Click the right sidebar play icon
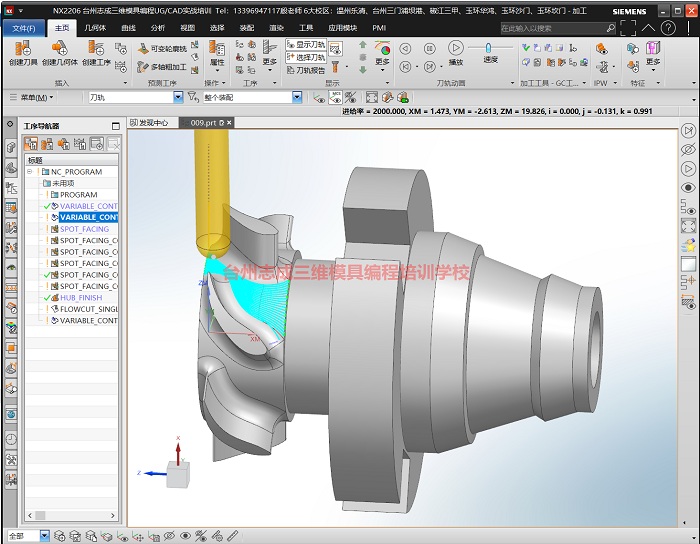This screenshot has height=544, width=700. coord(688,169)
